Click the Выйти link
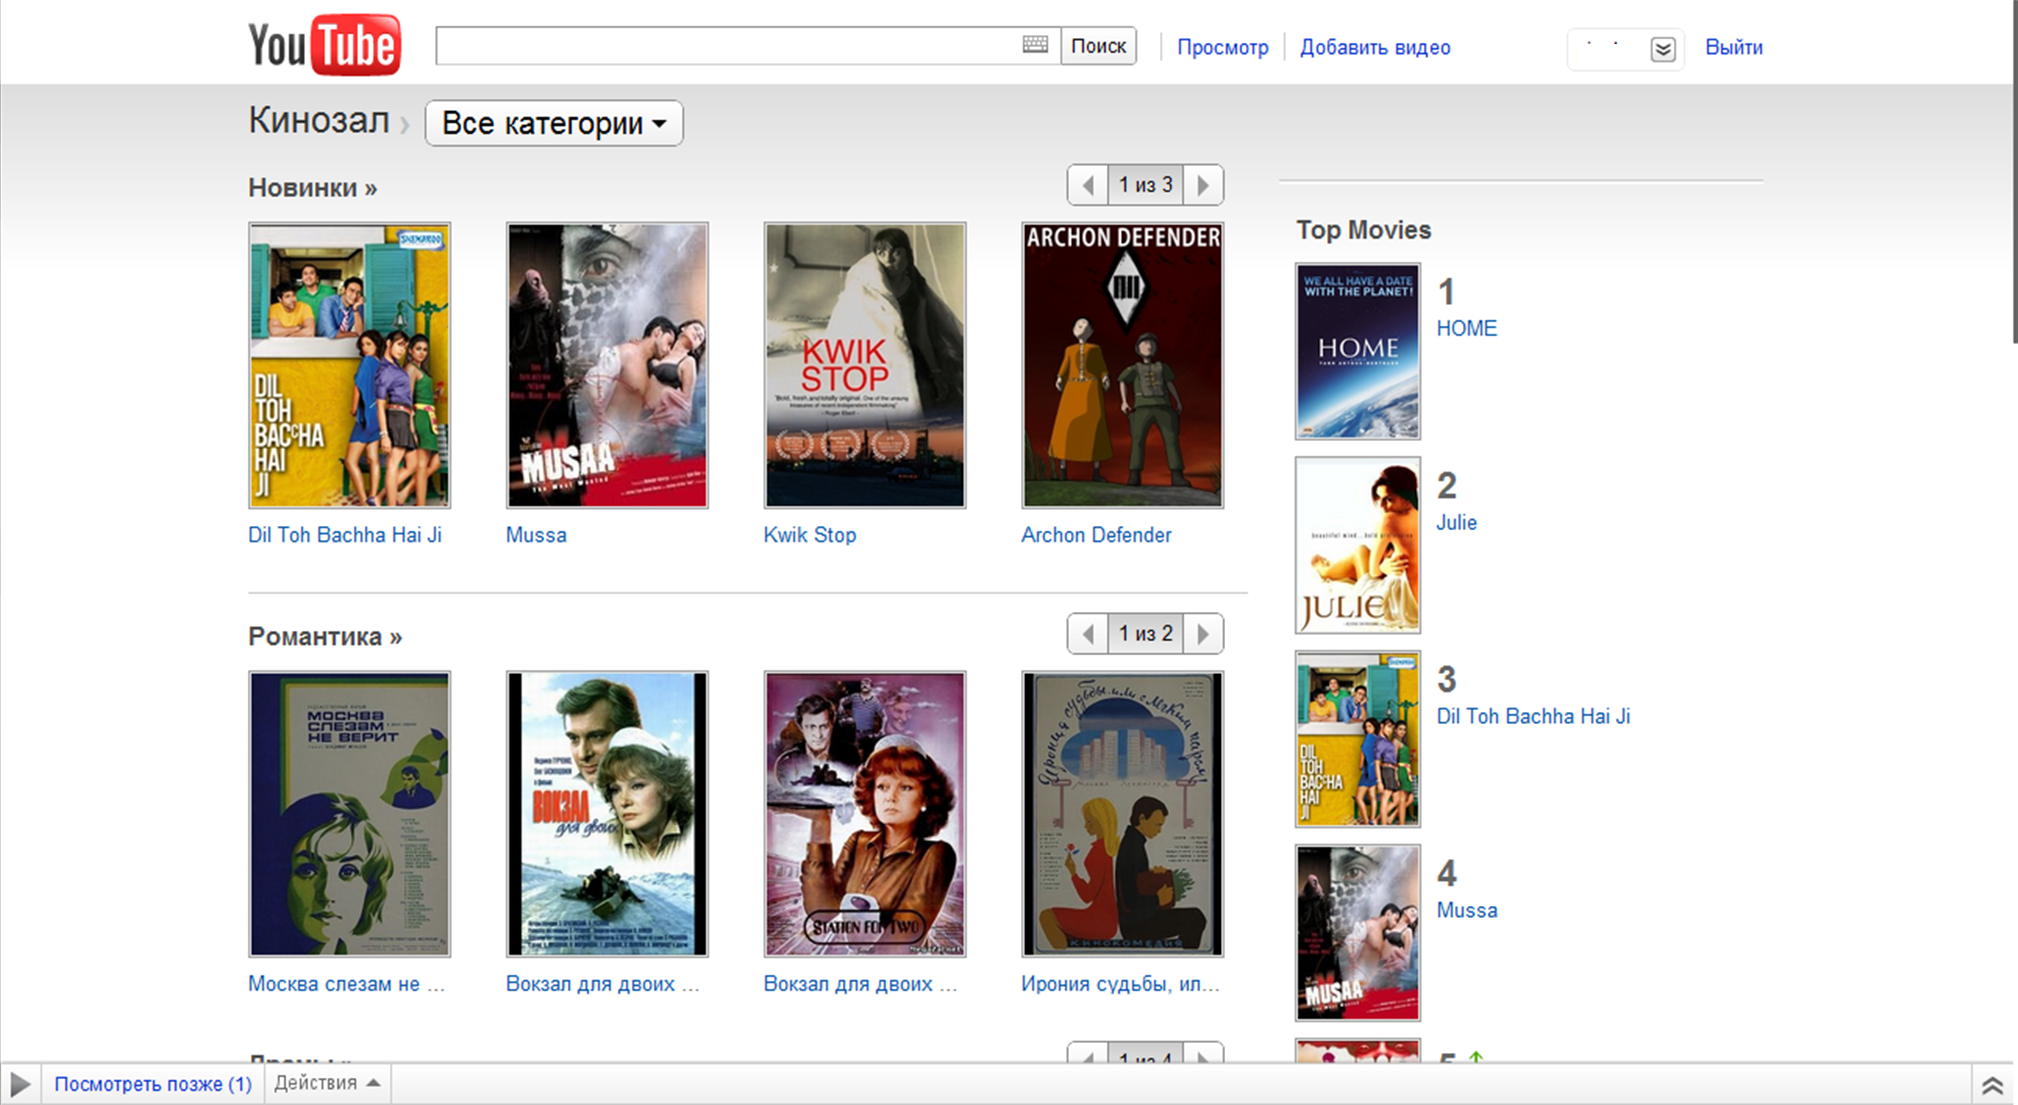Image resolution: width=2018 pixels, height=1105 pixels. (x=1733, y=47)
